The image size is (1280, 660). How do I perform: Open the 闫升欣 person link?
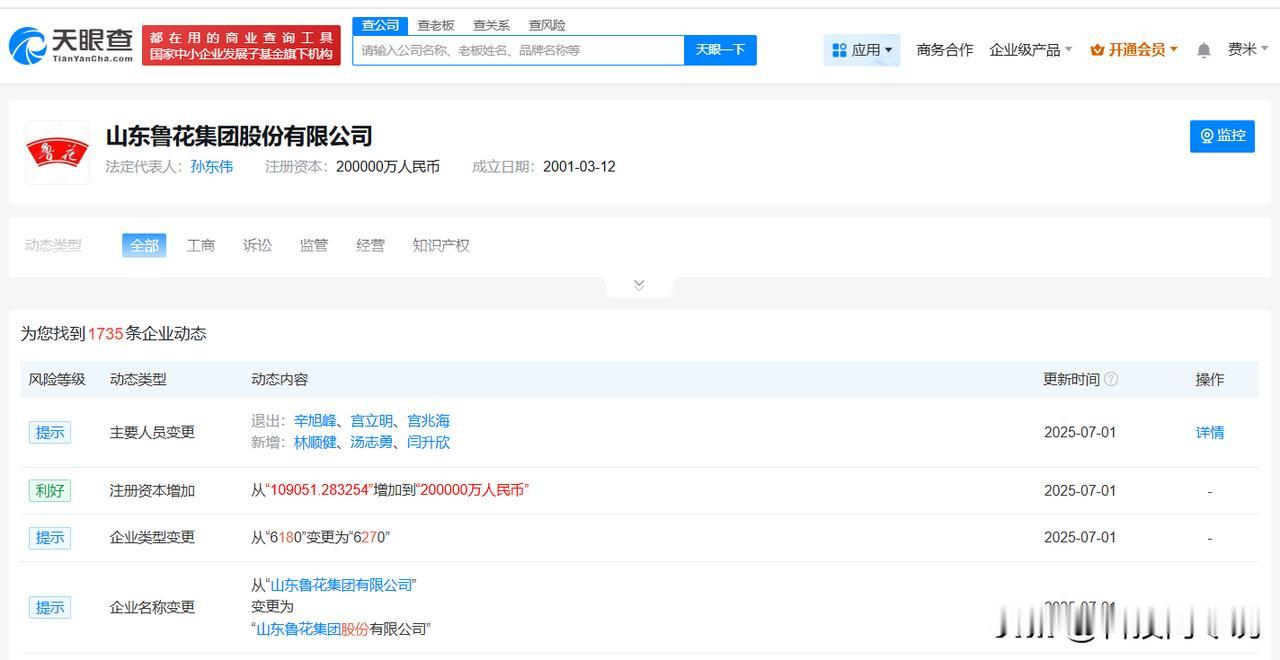point(428,442)
